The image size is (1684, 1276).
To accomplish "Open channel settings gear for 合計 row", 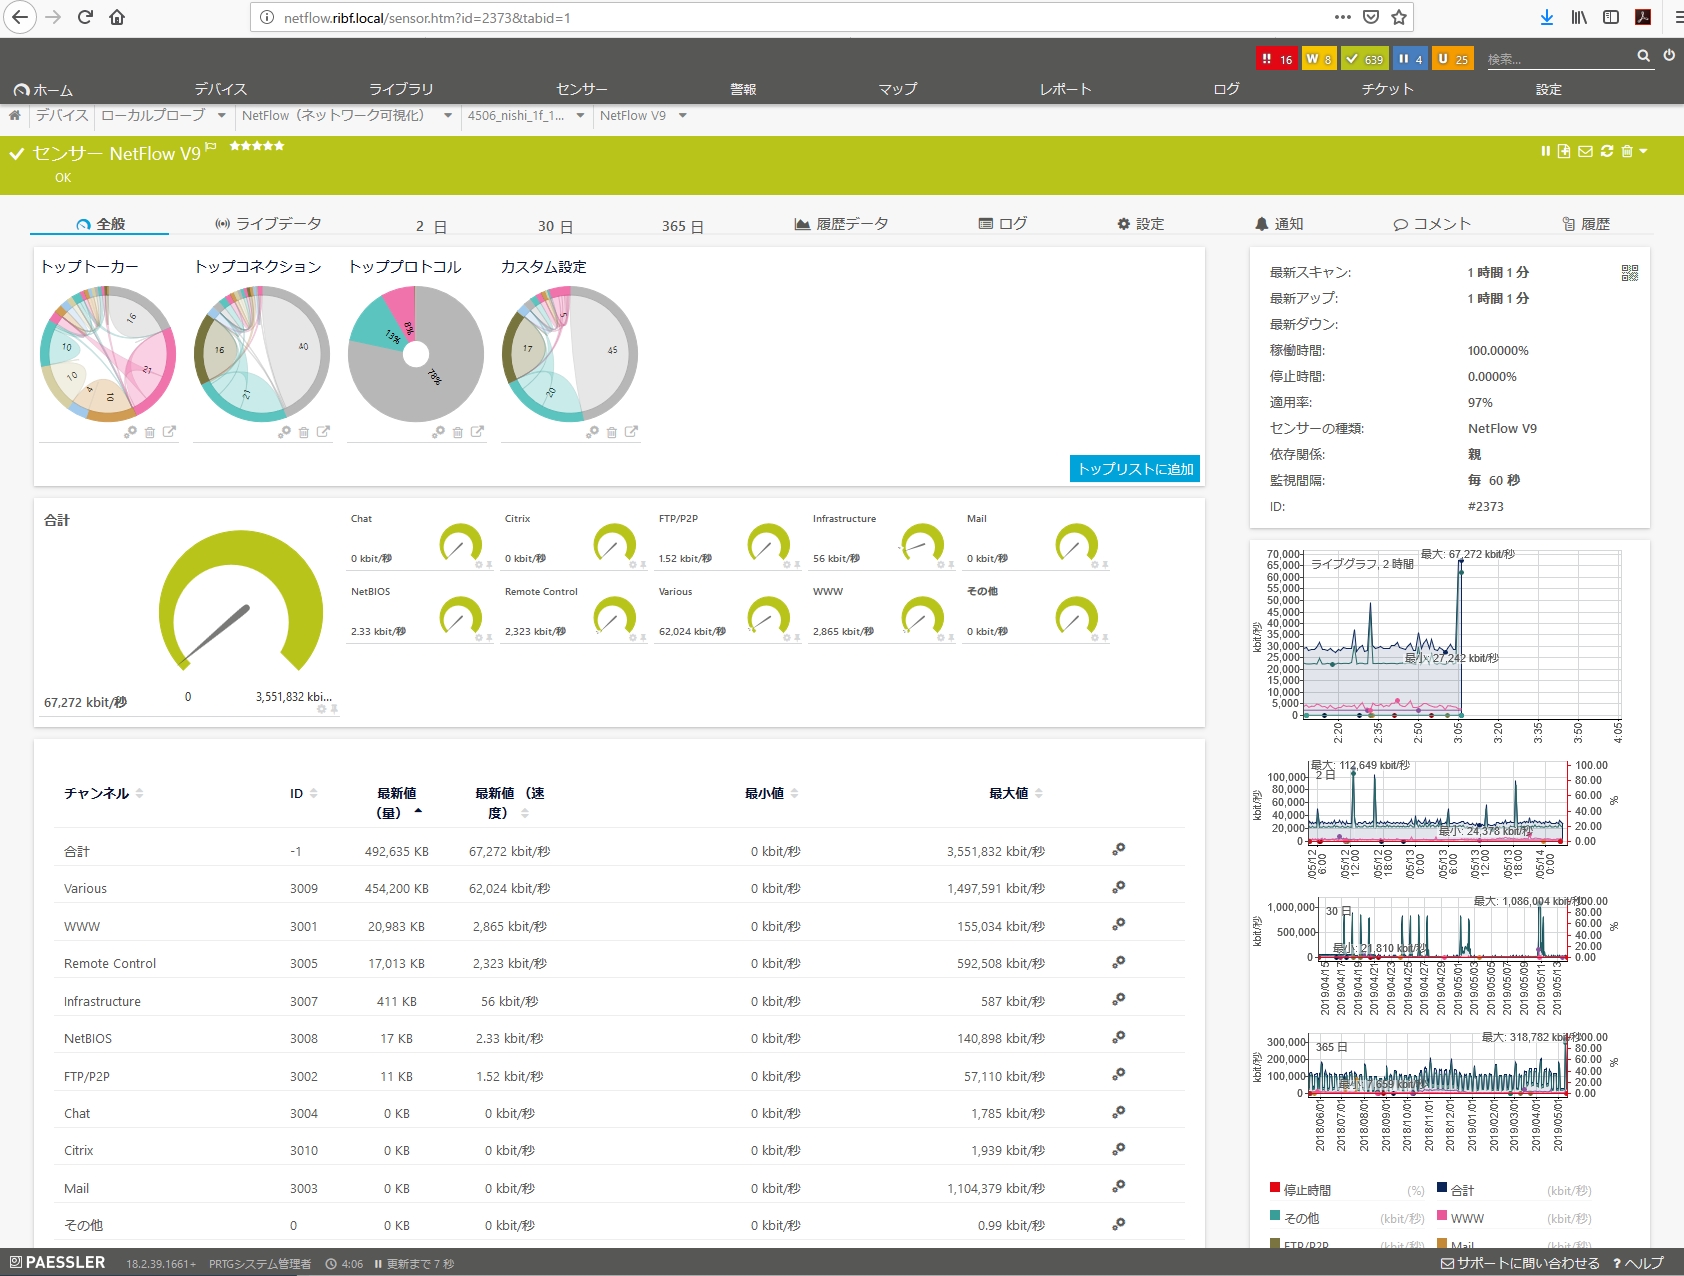I will 1119,849.
